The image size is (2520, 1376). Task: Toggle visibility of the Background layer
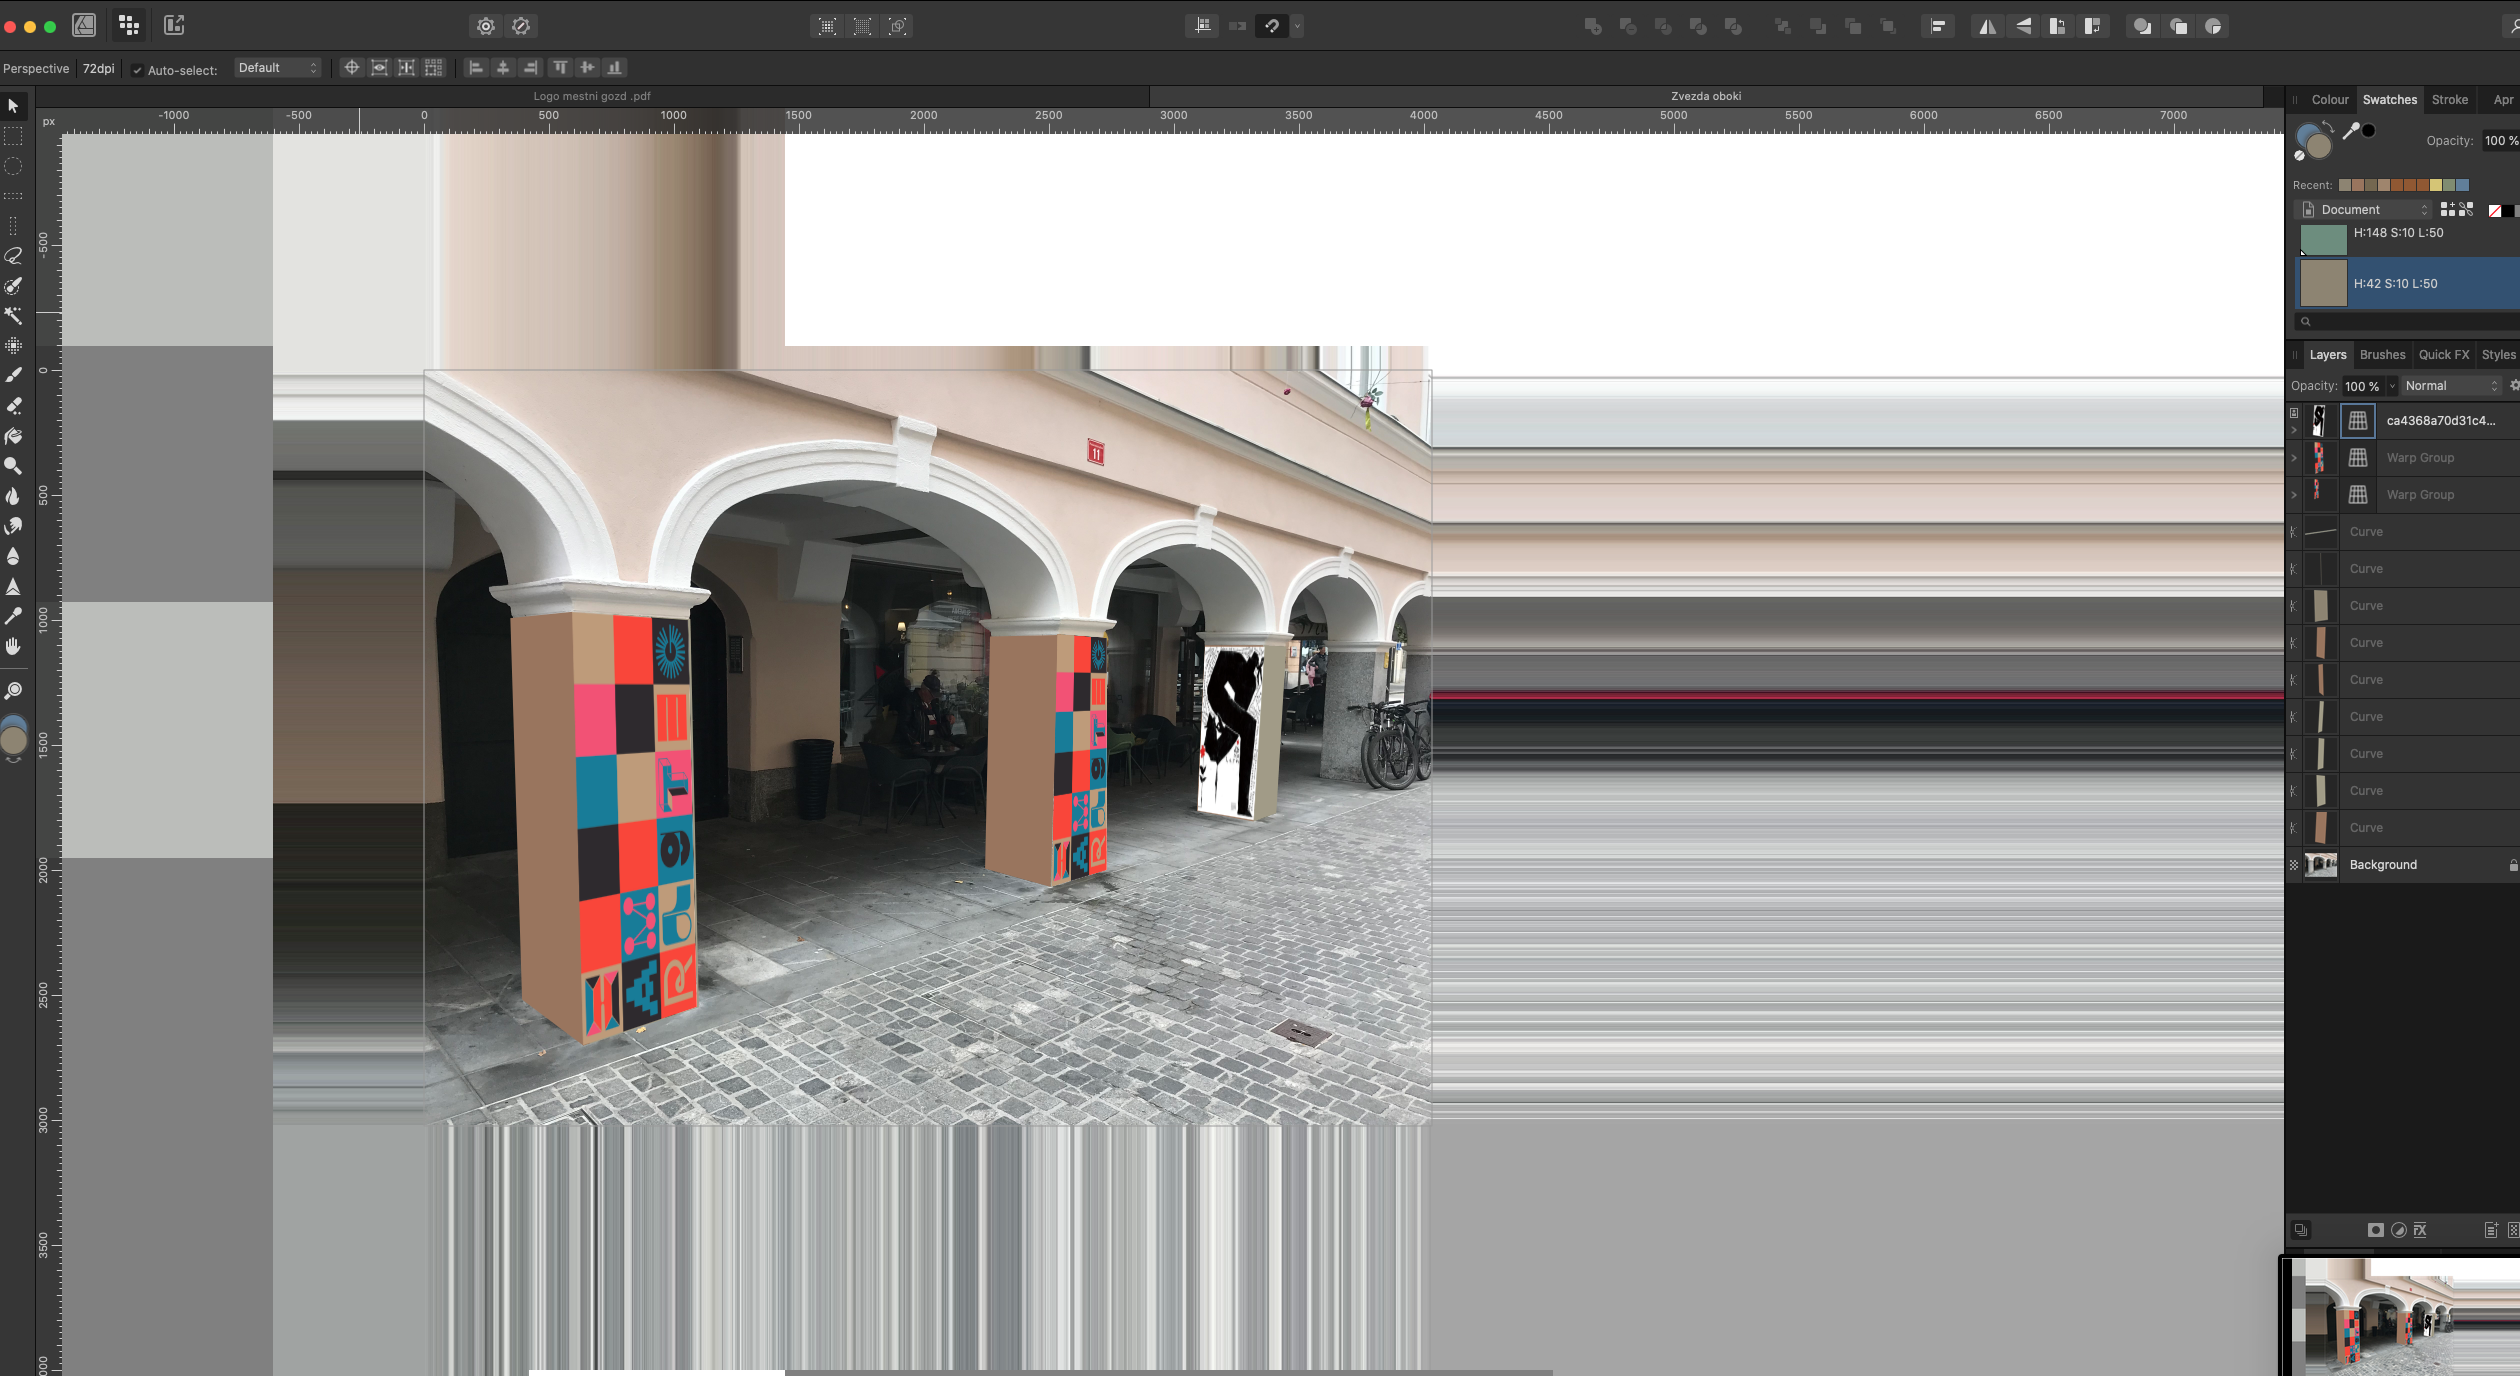(x=2293, y=864)
